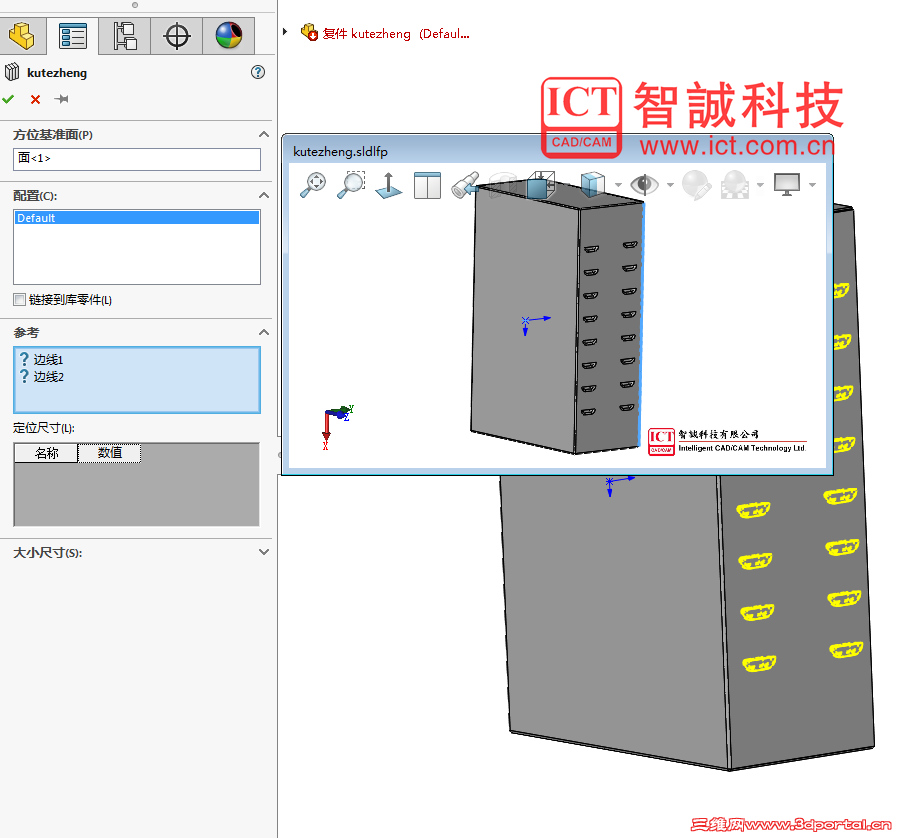Screen dimensions: 911x838
Task: Collapse the 方位基准面(P) section
Action: coord(264,134)
